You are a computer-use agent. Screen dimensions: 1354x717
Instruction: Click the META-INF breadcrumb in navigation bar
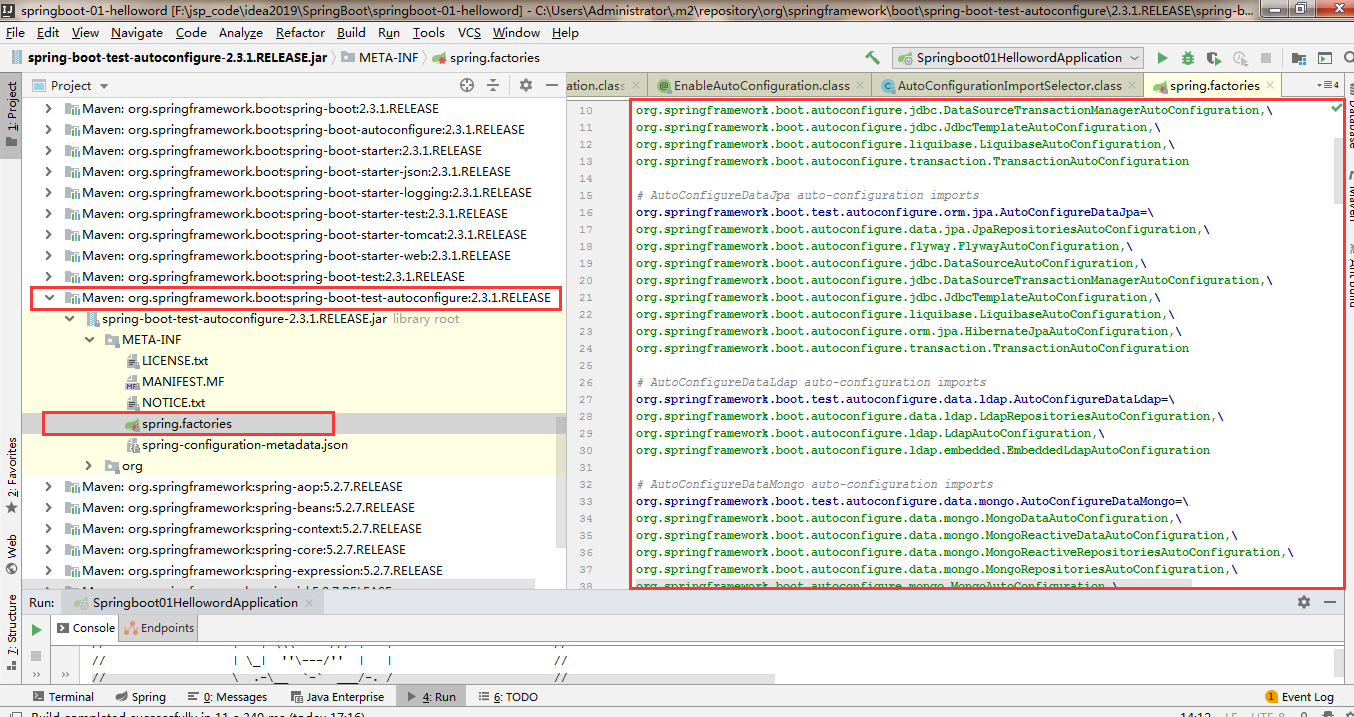point(380,58)
